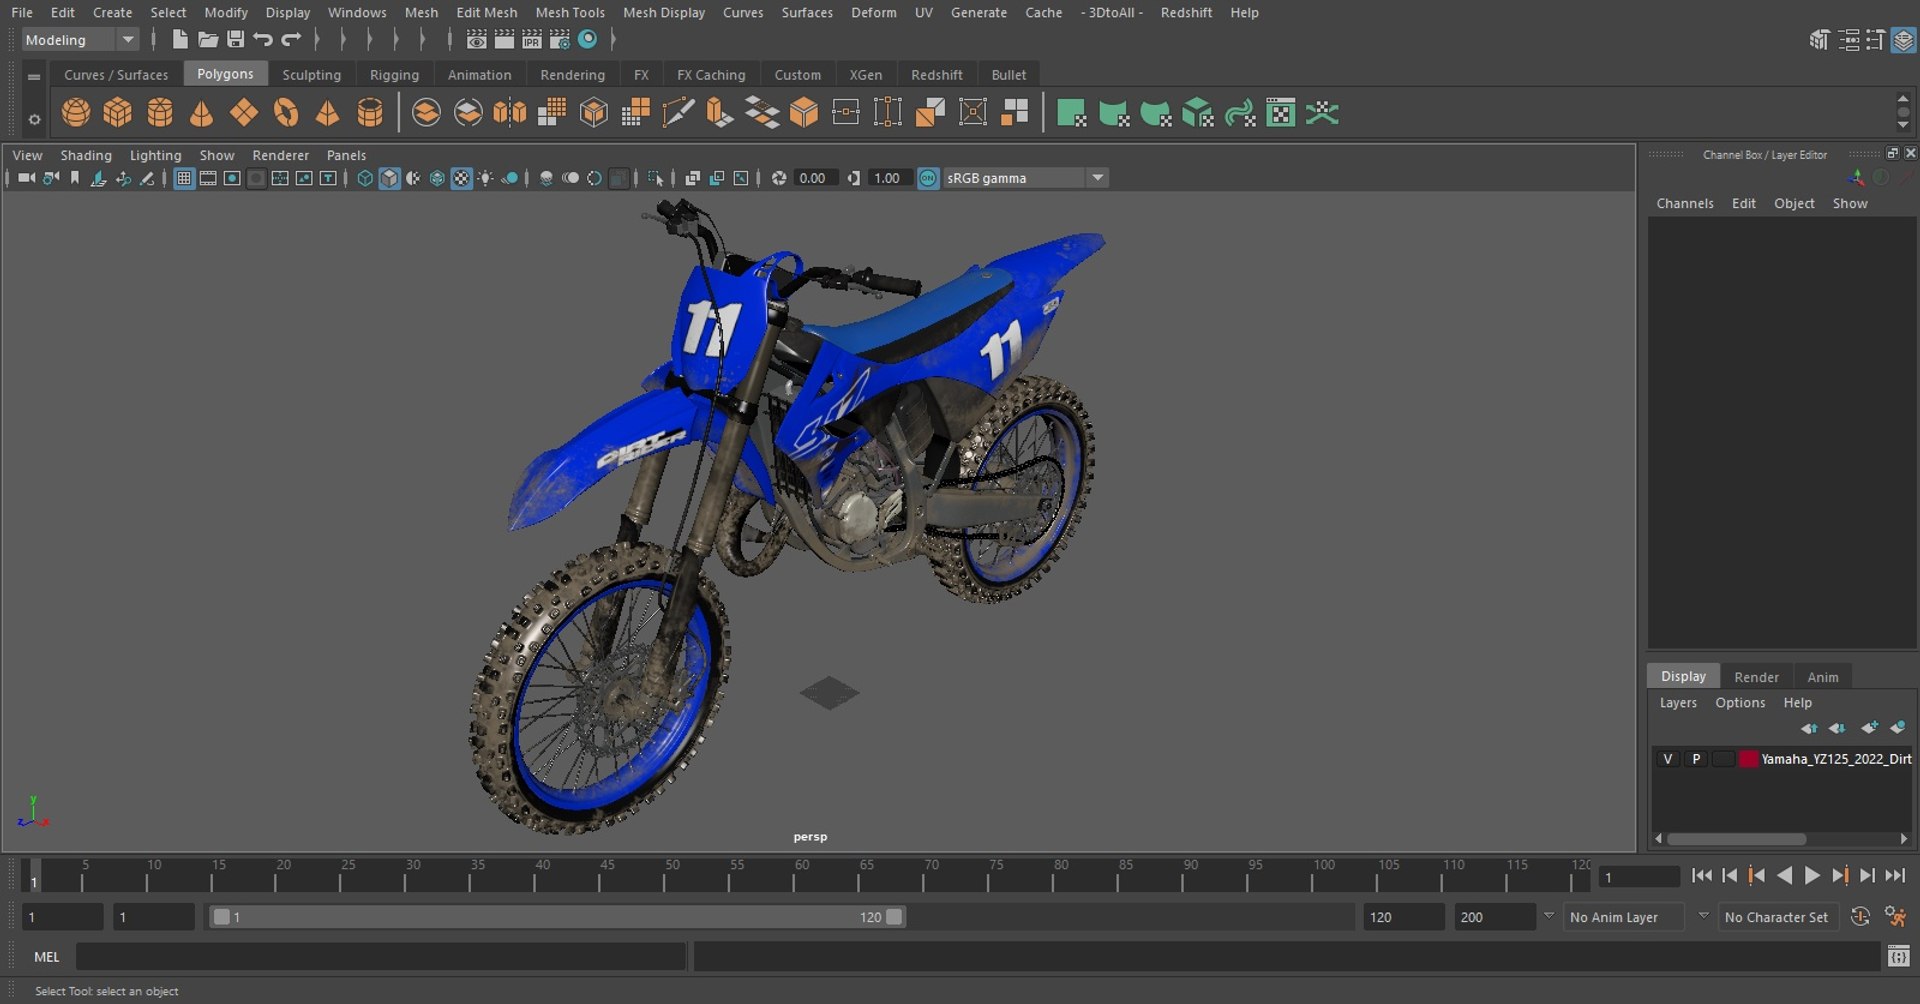
Task: Open the viewport Shading menu
Action: pyautogui.click(x=86, y=155)
